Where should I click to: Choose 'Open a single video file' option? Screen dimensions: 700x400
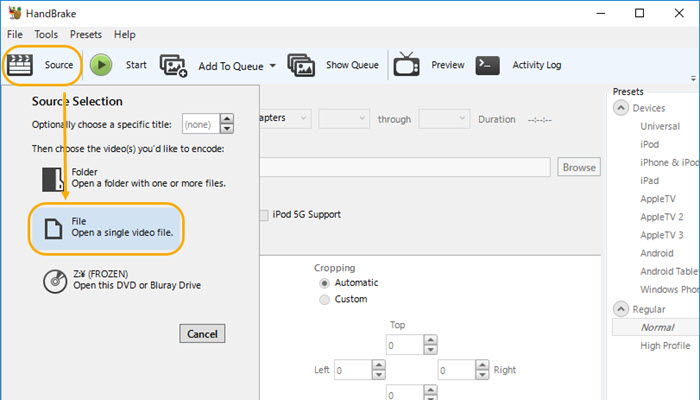pyautogui.click(x=106, y=229)
